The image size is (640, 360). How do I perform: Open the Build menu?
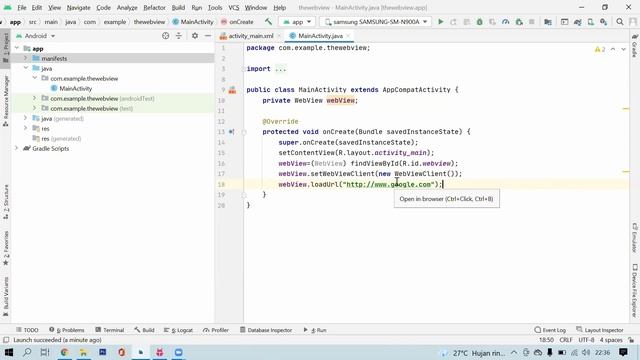pos(178,7)
